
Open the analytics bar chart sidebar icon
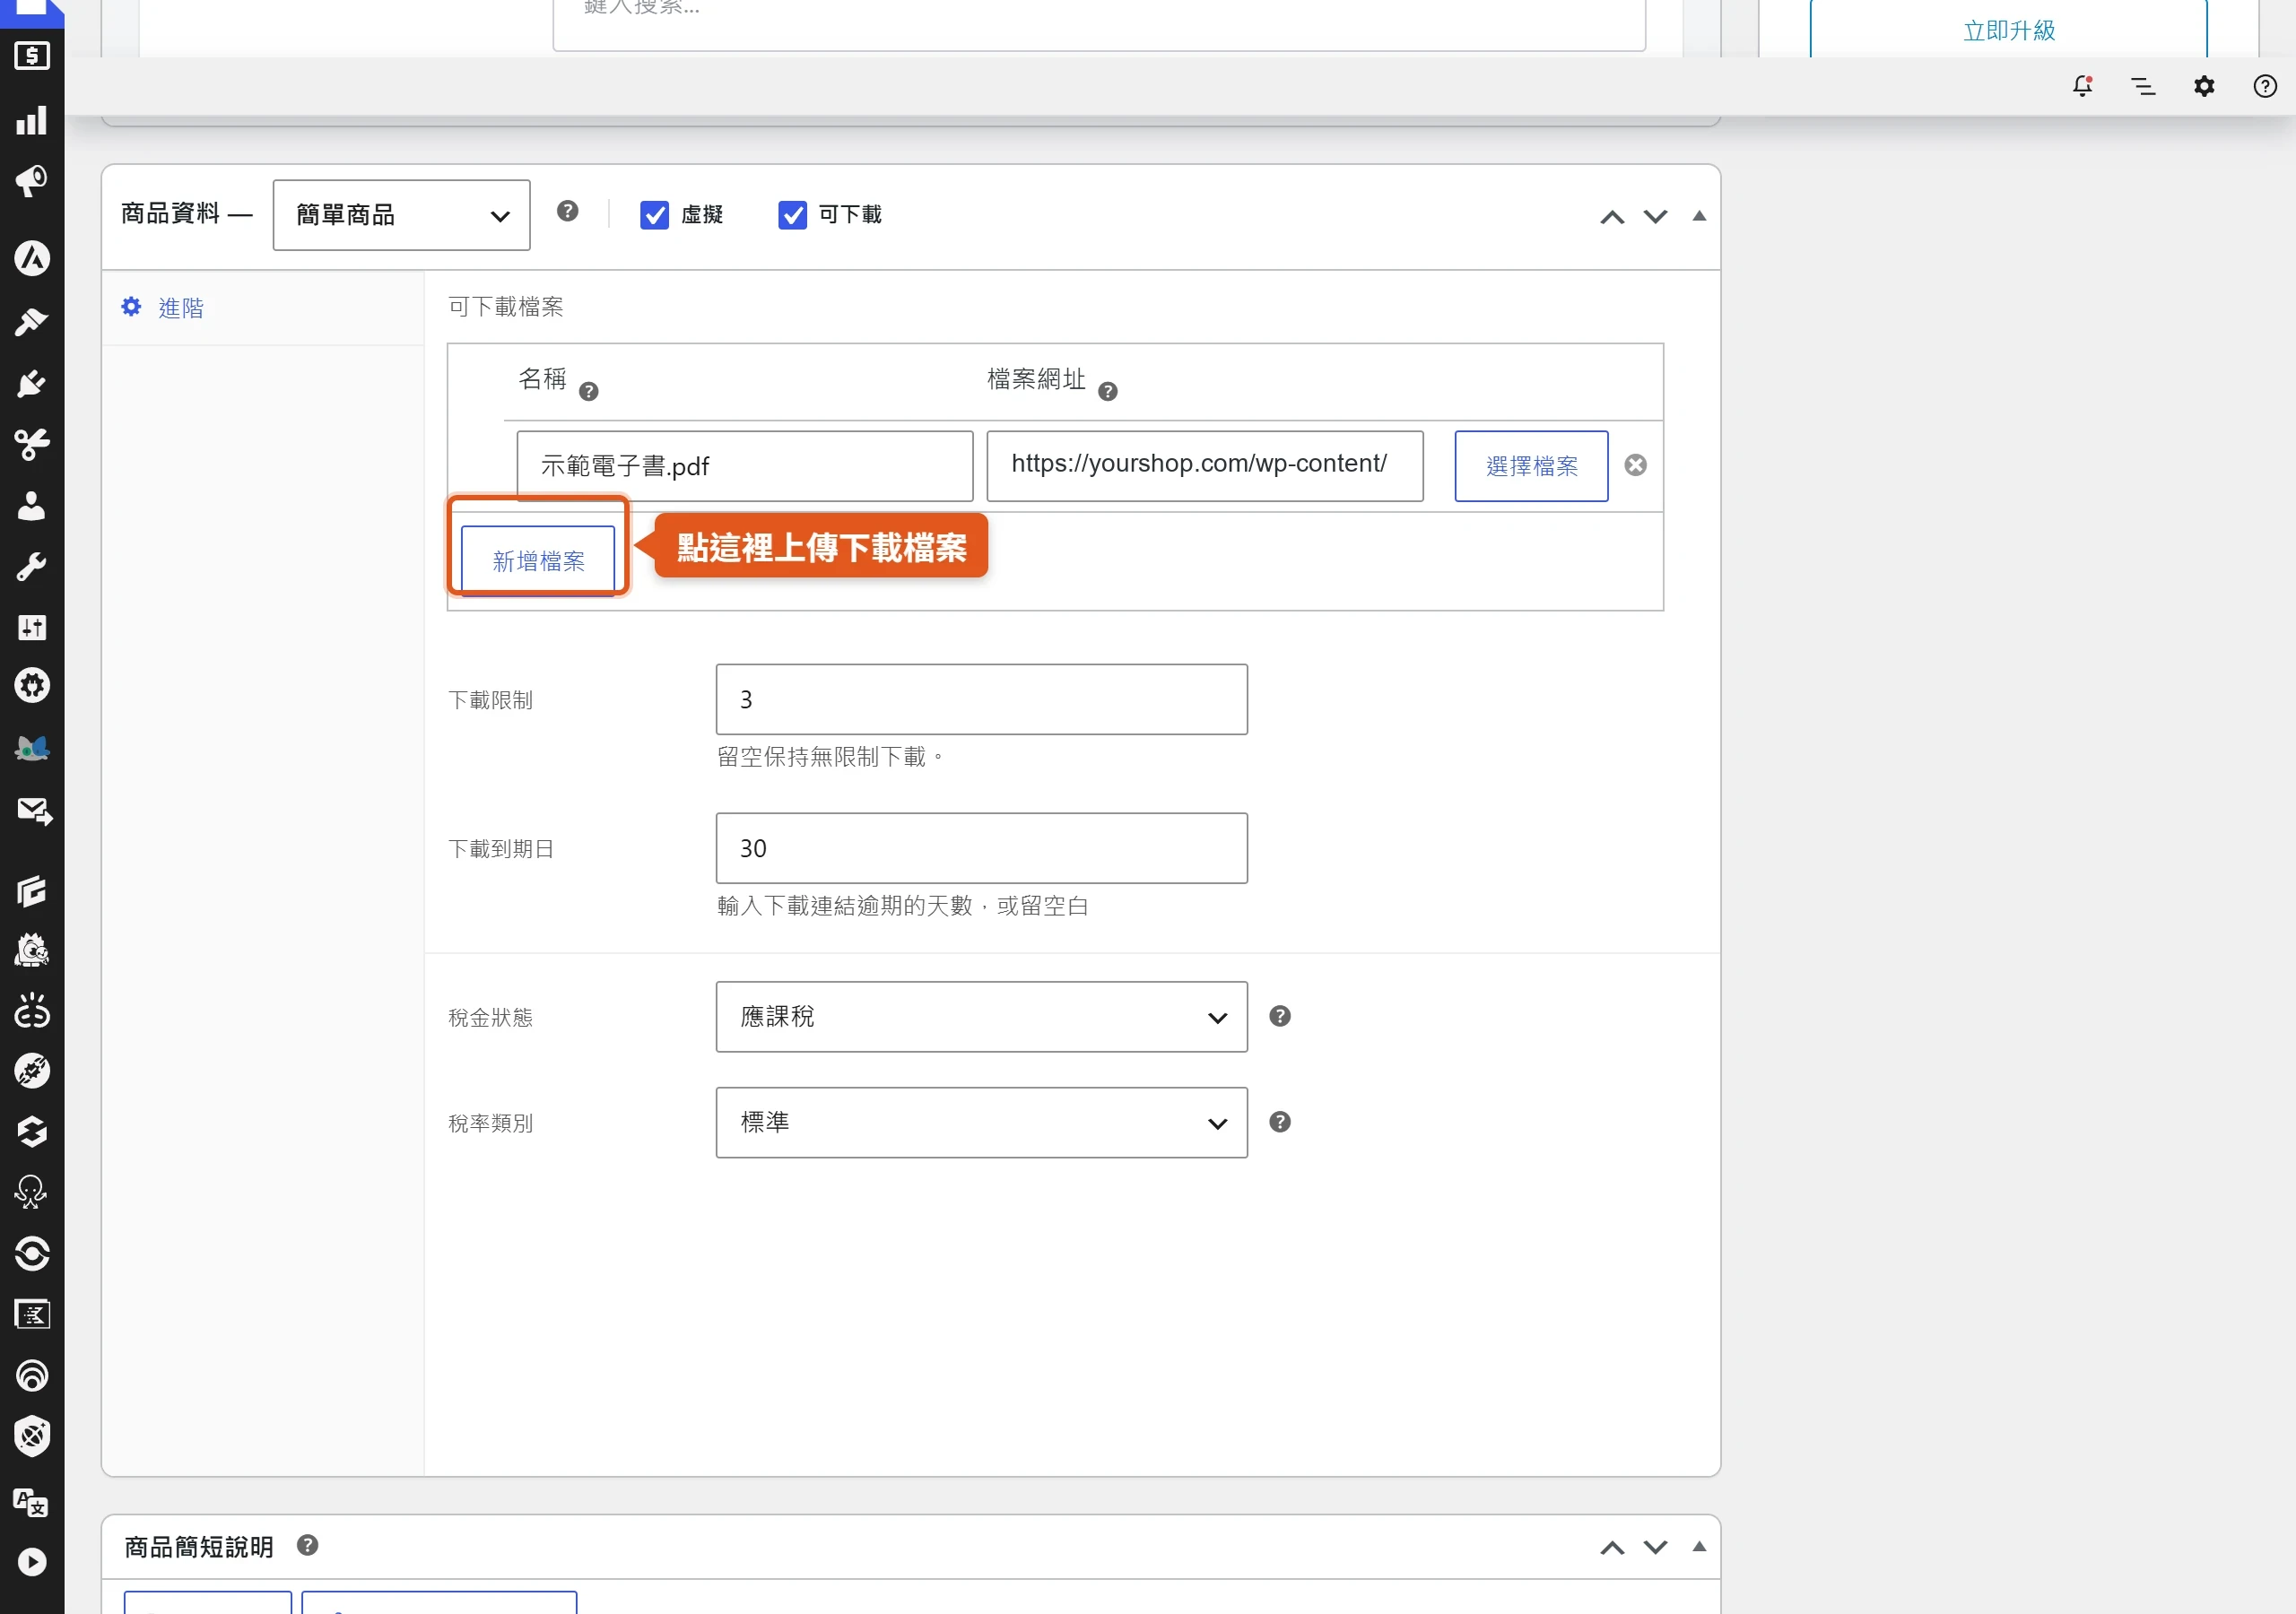pos(32,120)
